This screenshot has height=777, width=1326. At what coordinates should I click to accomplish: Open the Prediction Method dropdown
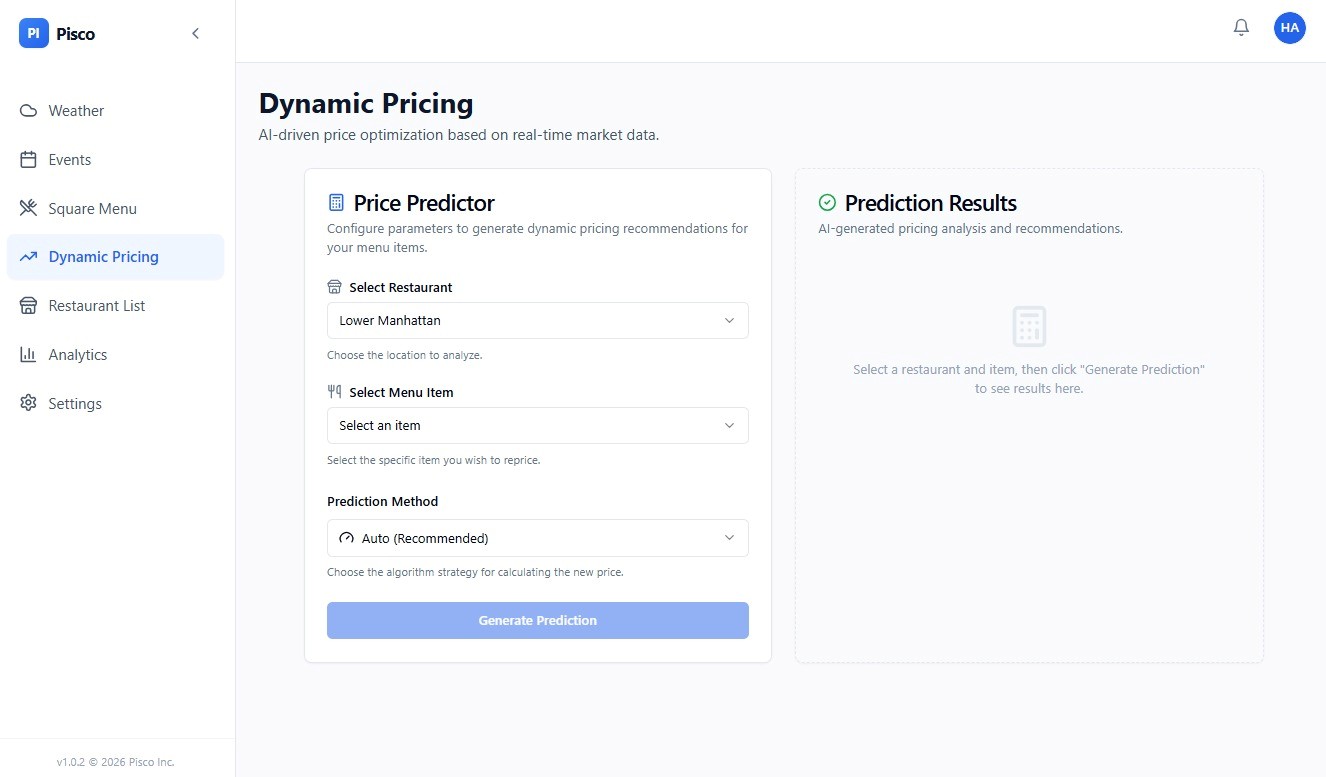point(537,538)
